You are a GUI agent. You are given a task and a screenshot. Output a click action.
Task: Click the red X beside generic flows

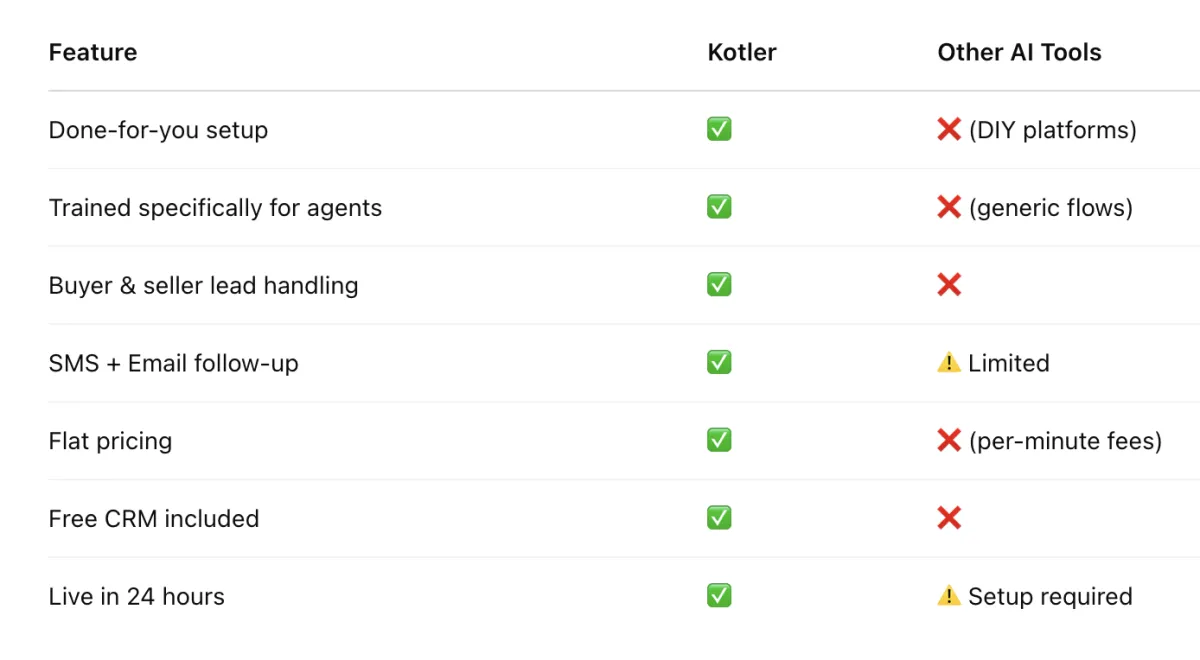949,207
